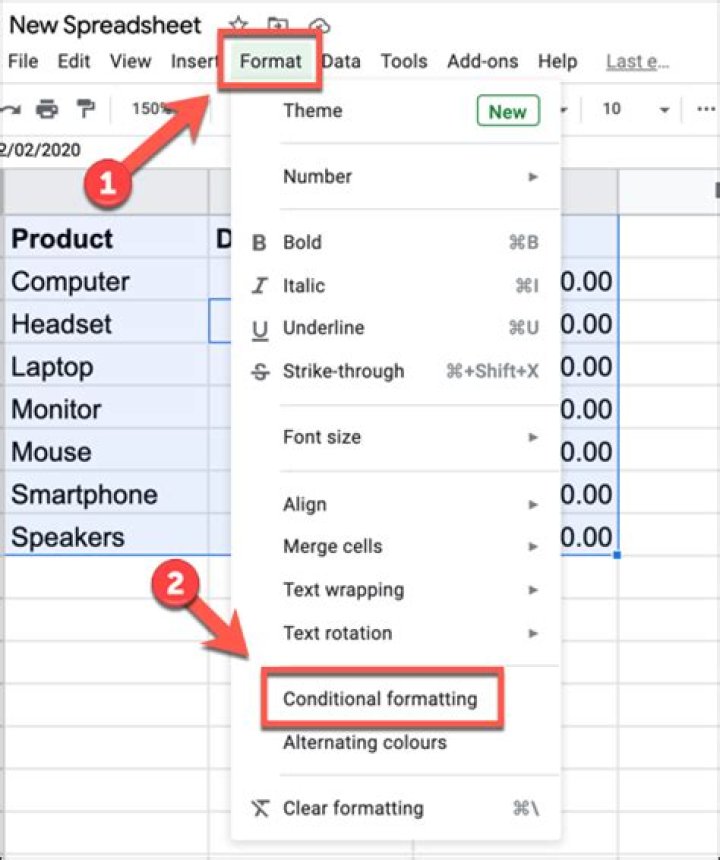Screen dimensions: 720x860
Task: Open the File menu
Action: click(23, 61)
